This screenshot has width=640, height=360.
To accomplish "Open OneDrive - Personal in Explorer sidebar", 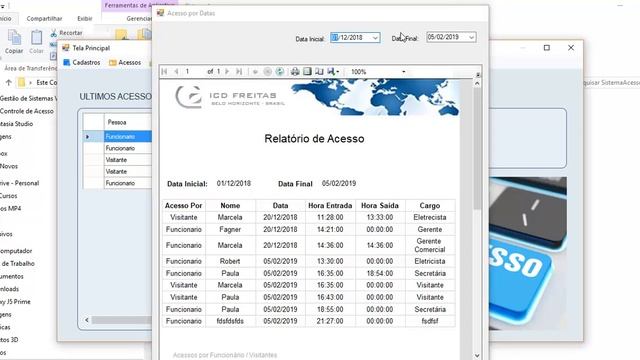I will 20,183.
